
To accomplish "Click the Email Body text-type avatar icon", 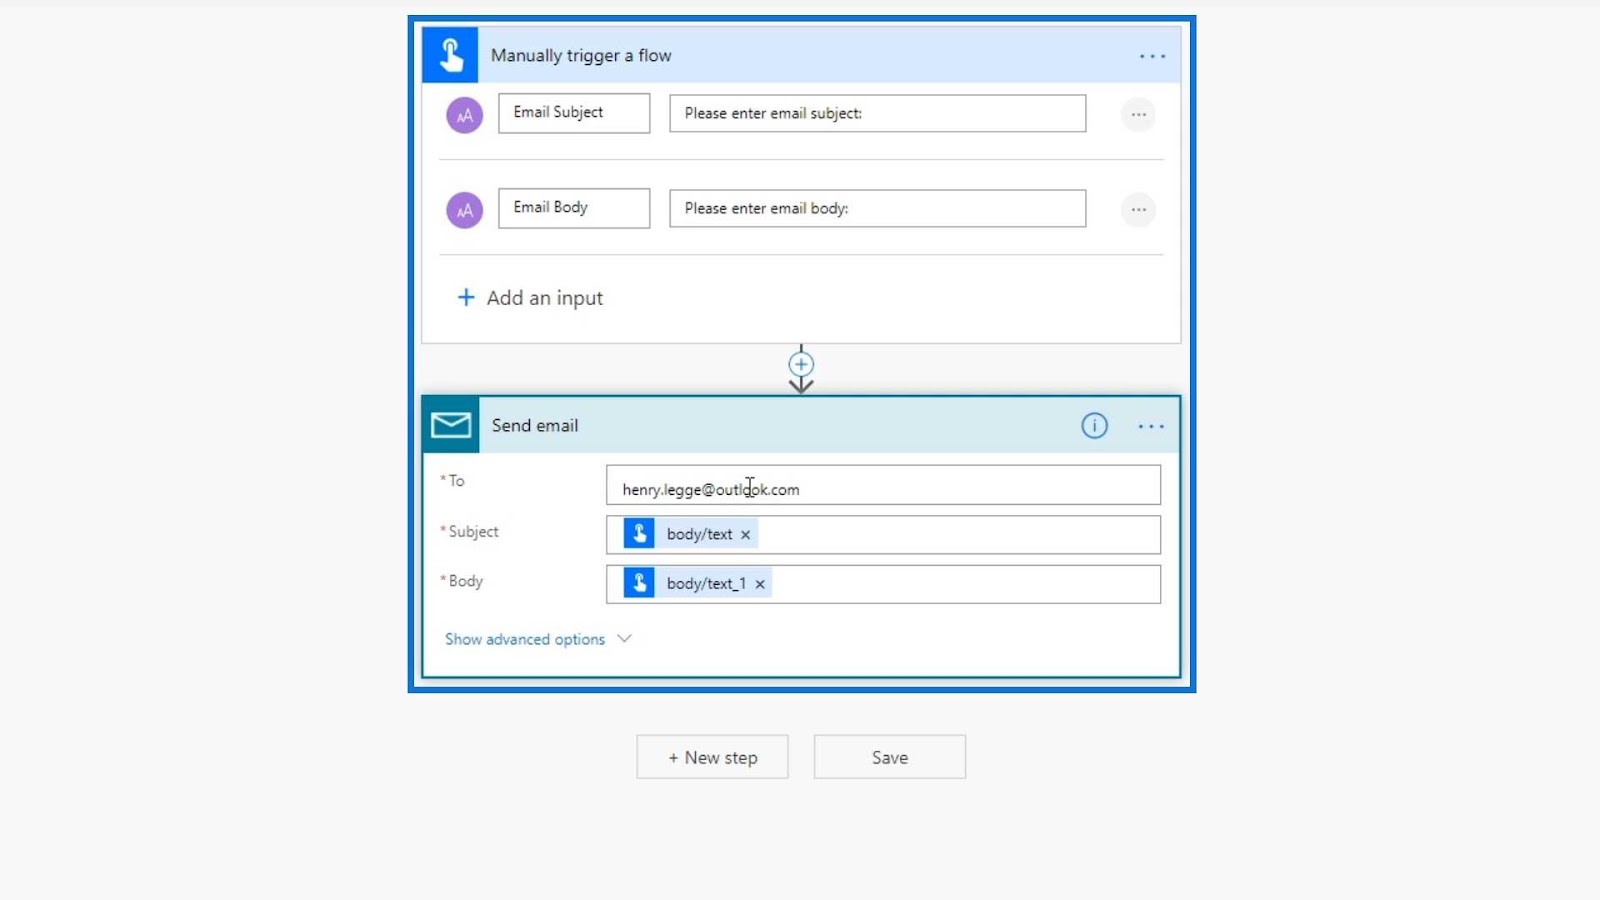I will (x=464, y=210).
